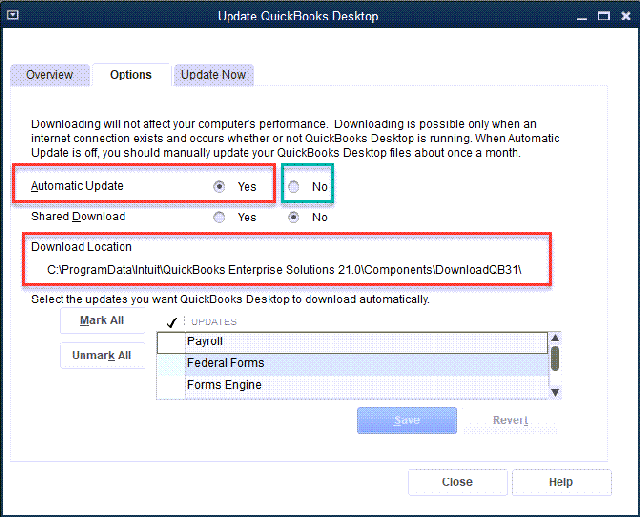Click the updates list scroll up arrow

pos(555,338)
